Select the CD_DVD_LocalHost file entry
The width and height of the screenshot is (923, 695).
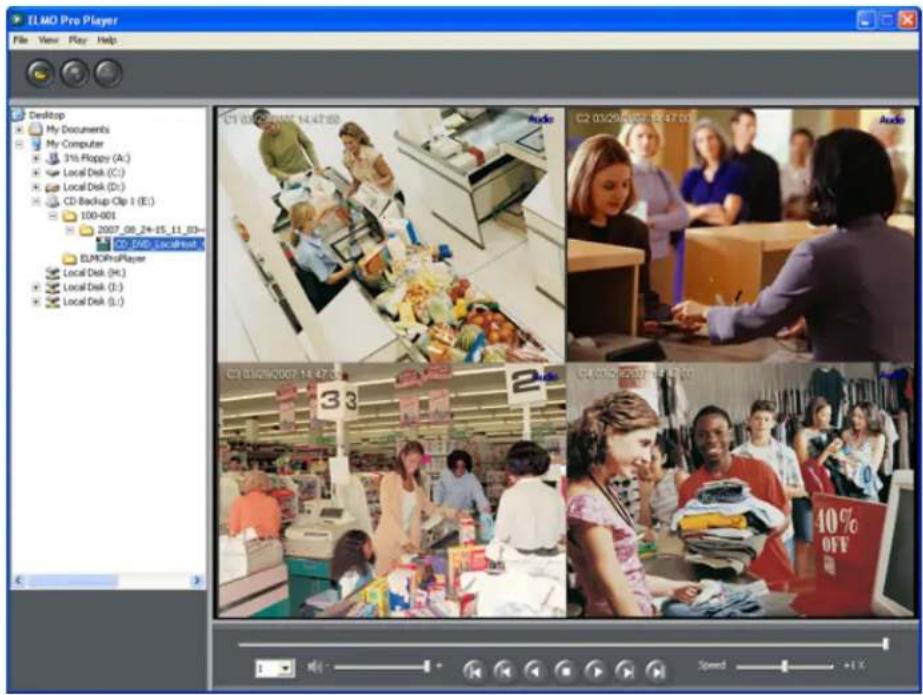click(159, 244)
